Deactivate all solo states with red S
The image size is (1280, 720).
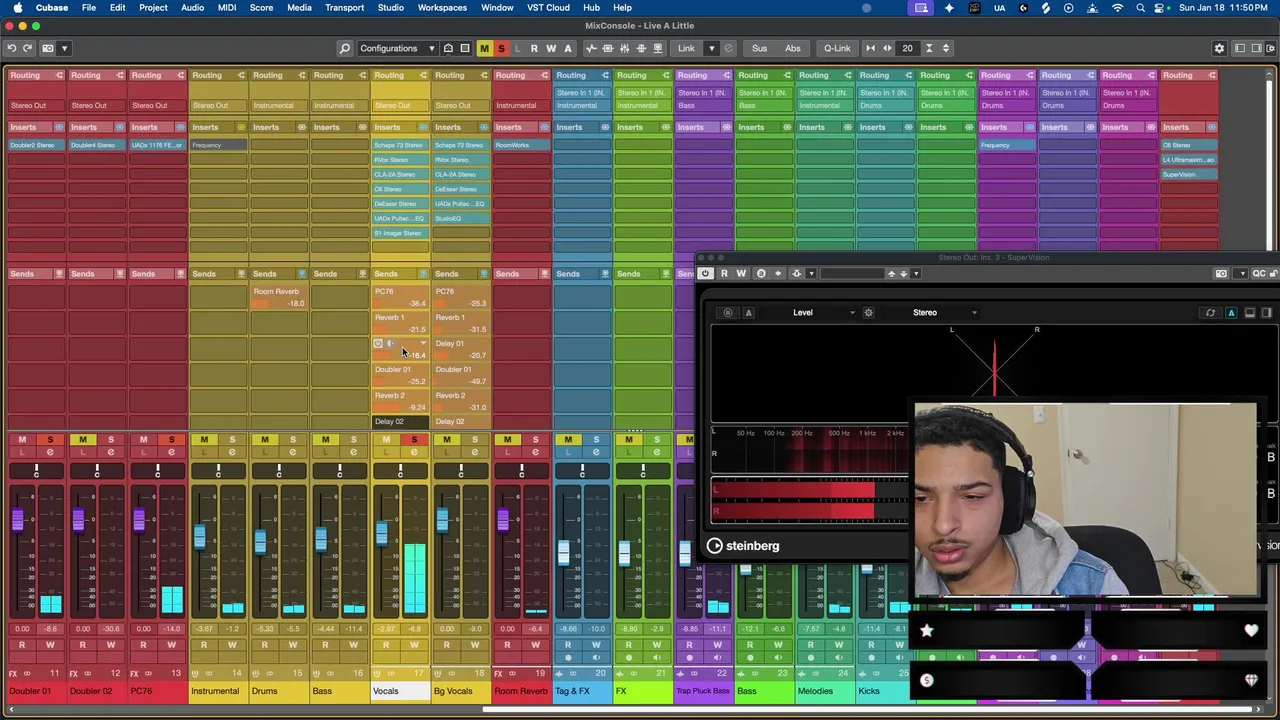(x=501, y=48)
